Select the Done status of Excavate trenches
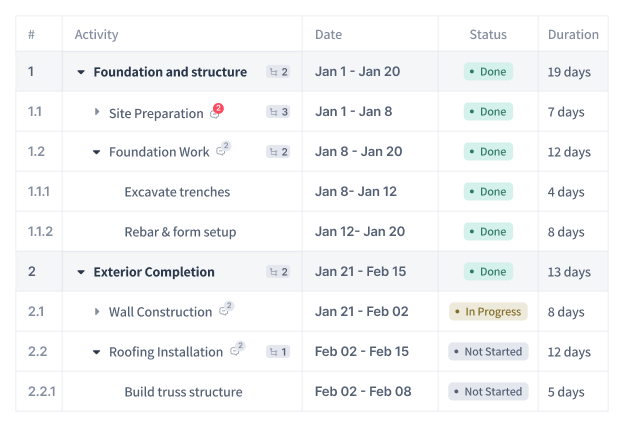This screenshot has height=427, width=624. 488,191
